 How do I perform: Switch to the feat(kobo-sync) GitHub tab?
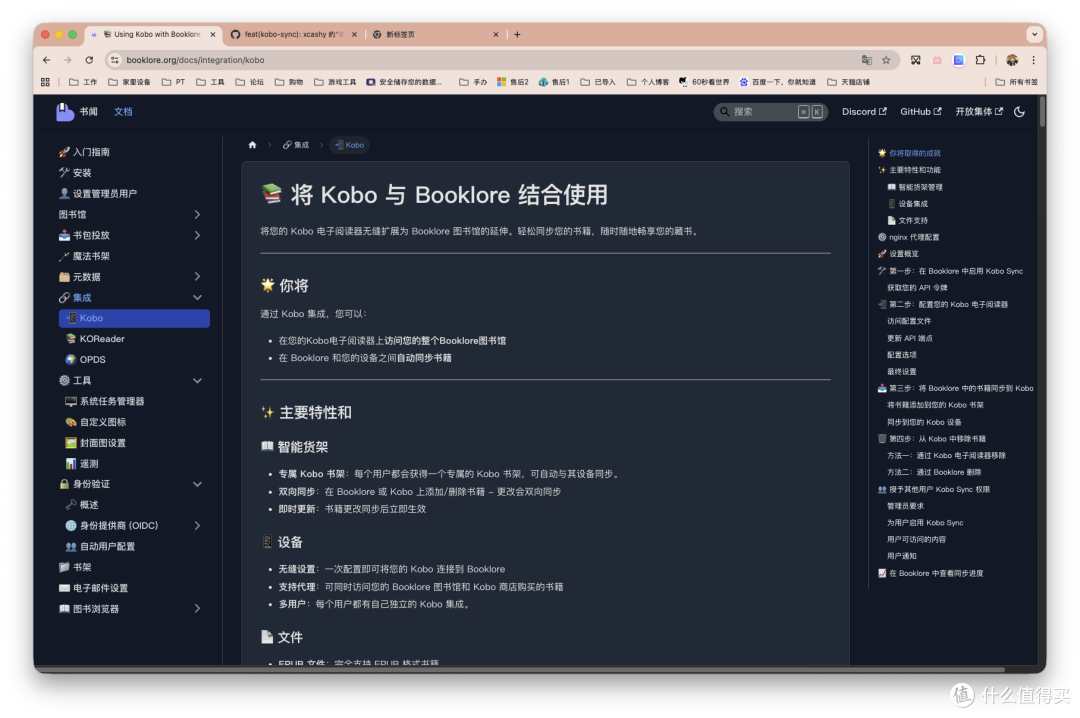tap(293, 34)
